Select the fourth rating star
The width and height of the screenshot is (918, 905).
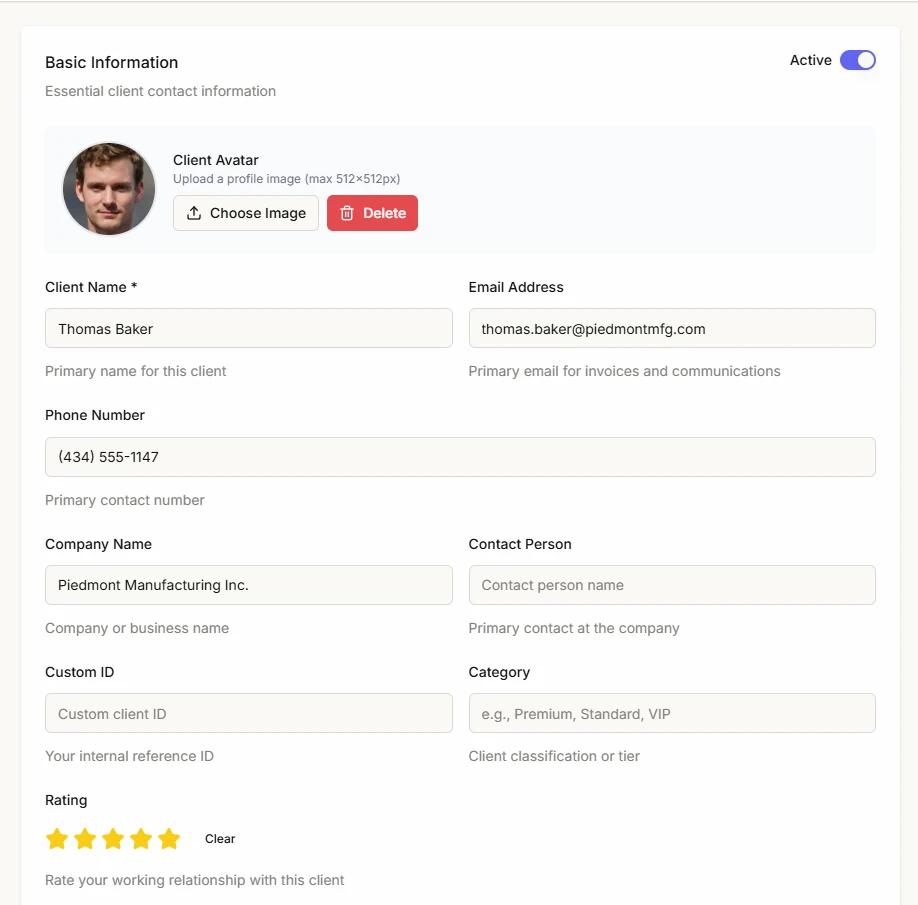[141, 838]
